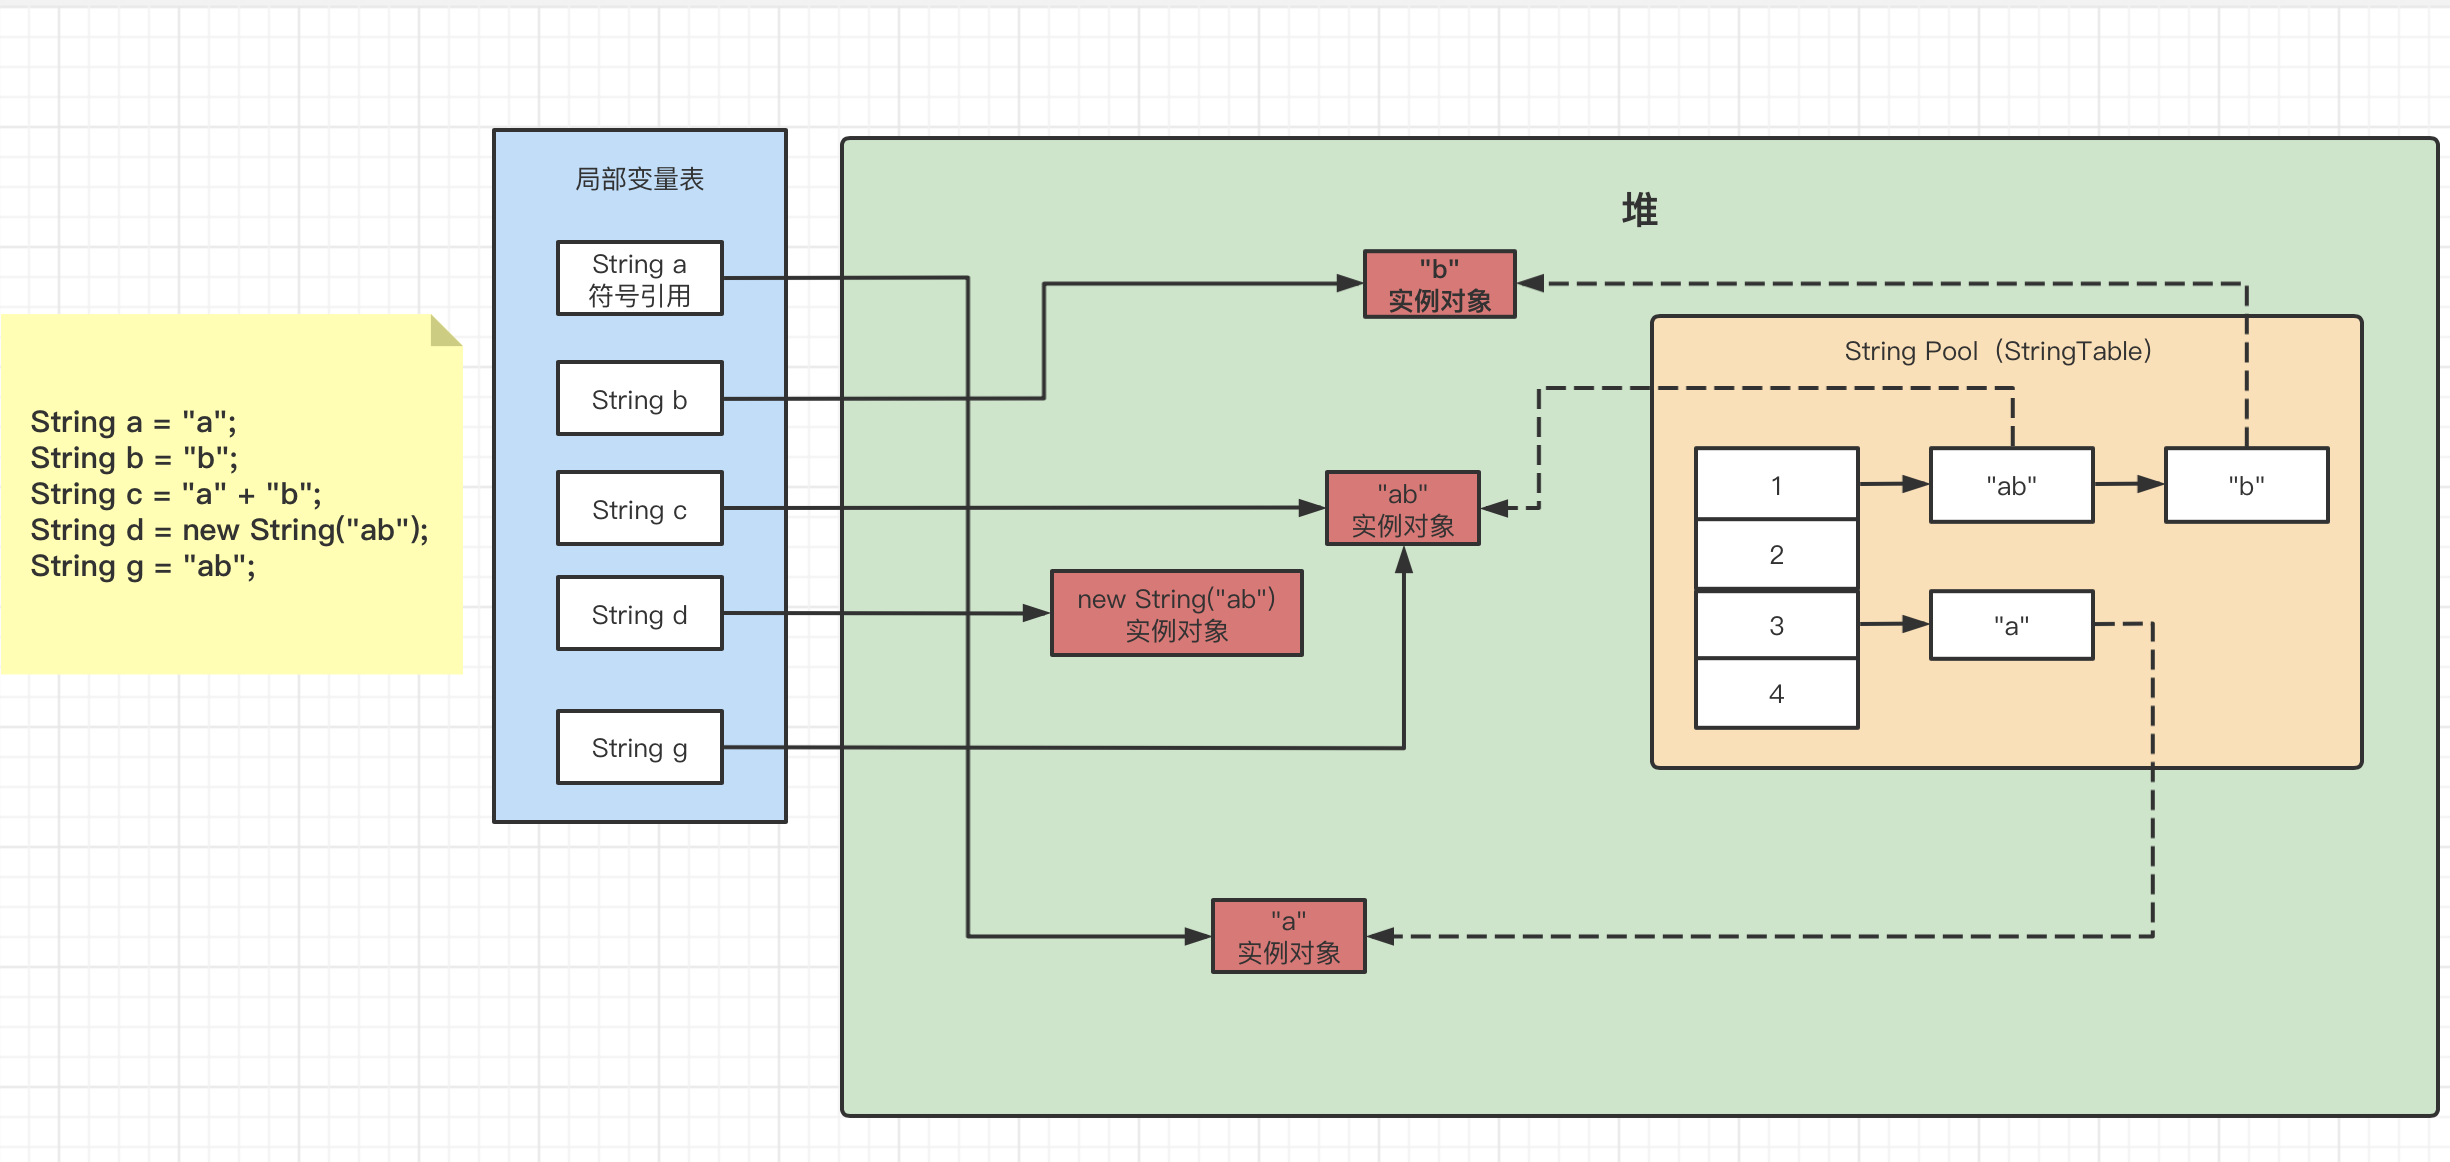Click the String Pool (StringTable) title
This screenshot has width=2450, height=1162.
pos(1998,351)
